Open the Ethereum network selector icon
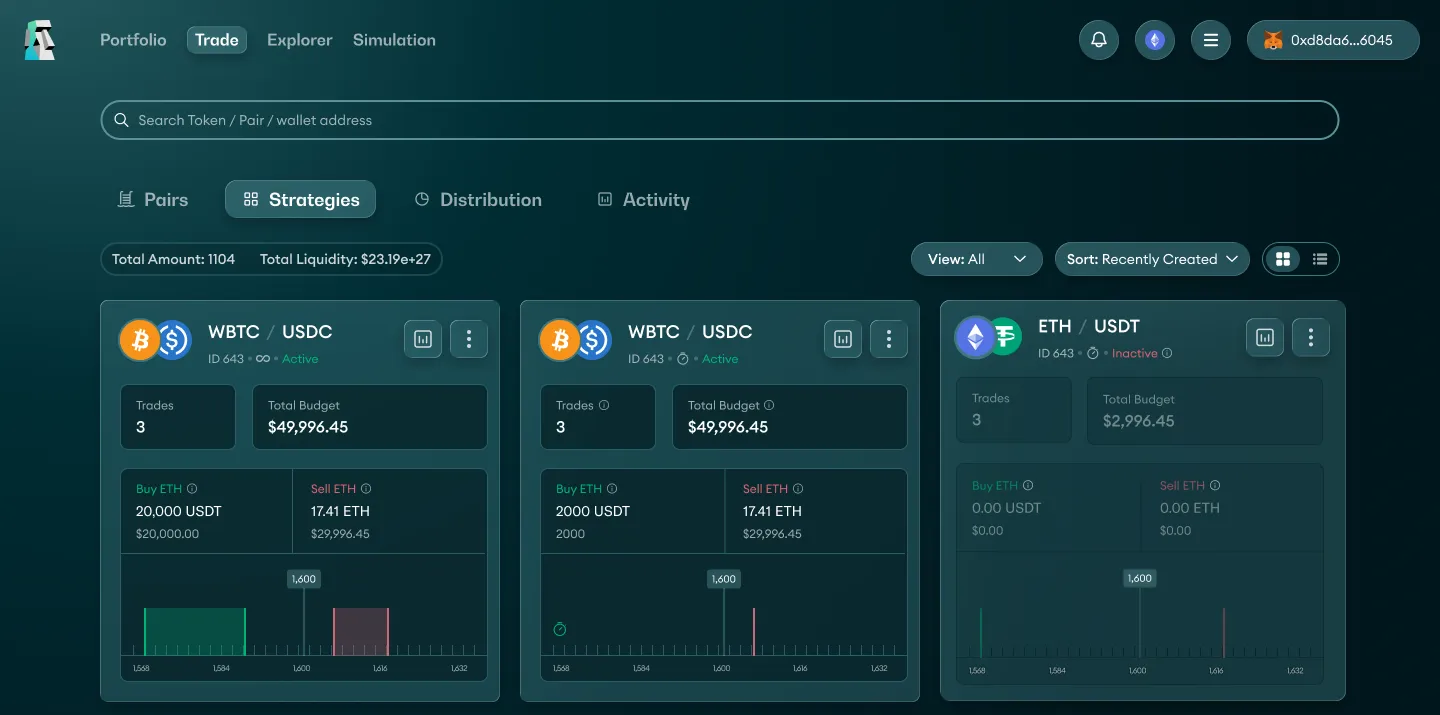The width and height of the screenshot is (1440, 715). click(1155, 40)
